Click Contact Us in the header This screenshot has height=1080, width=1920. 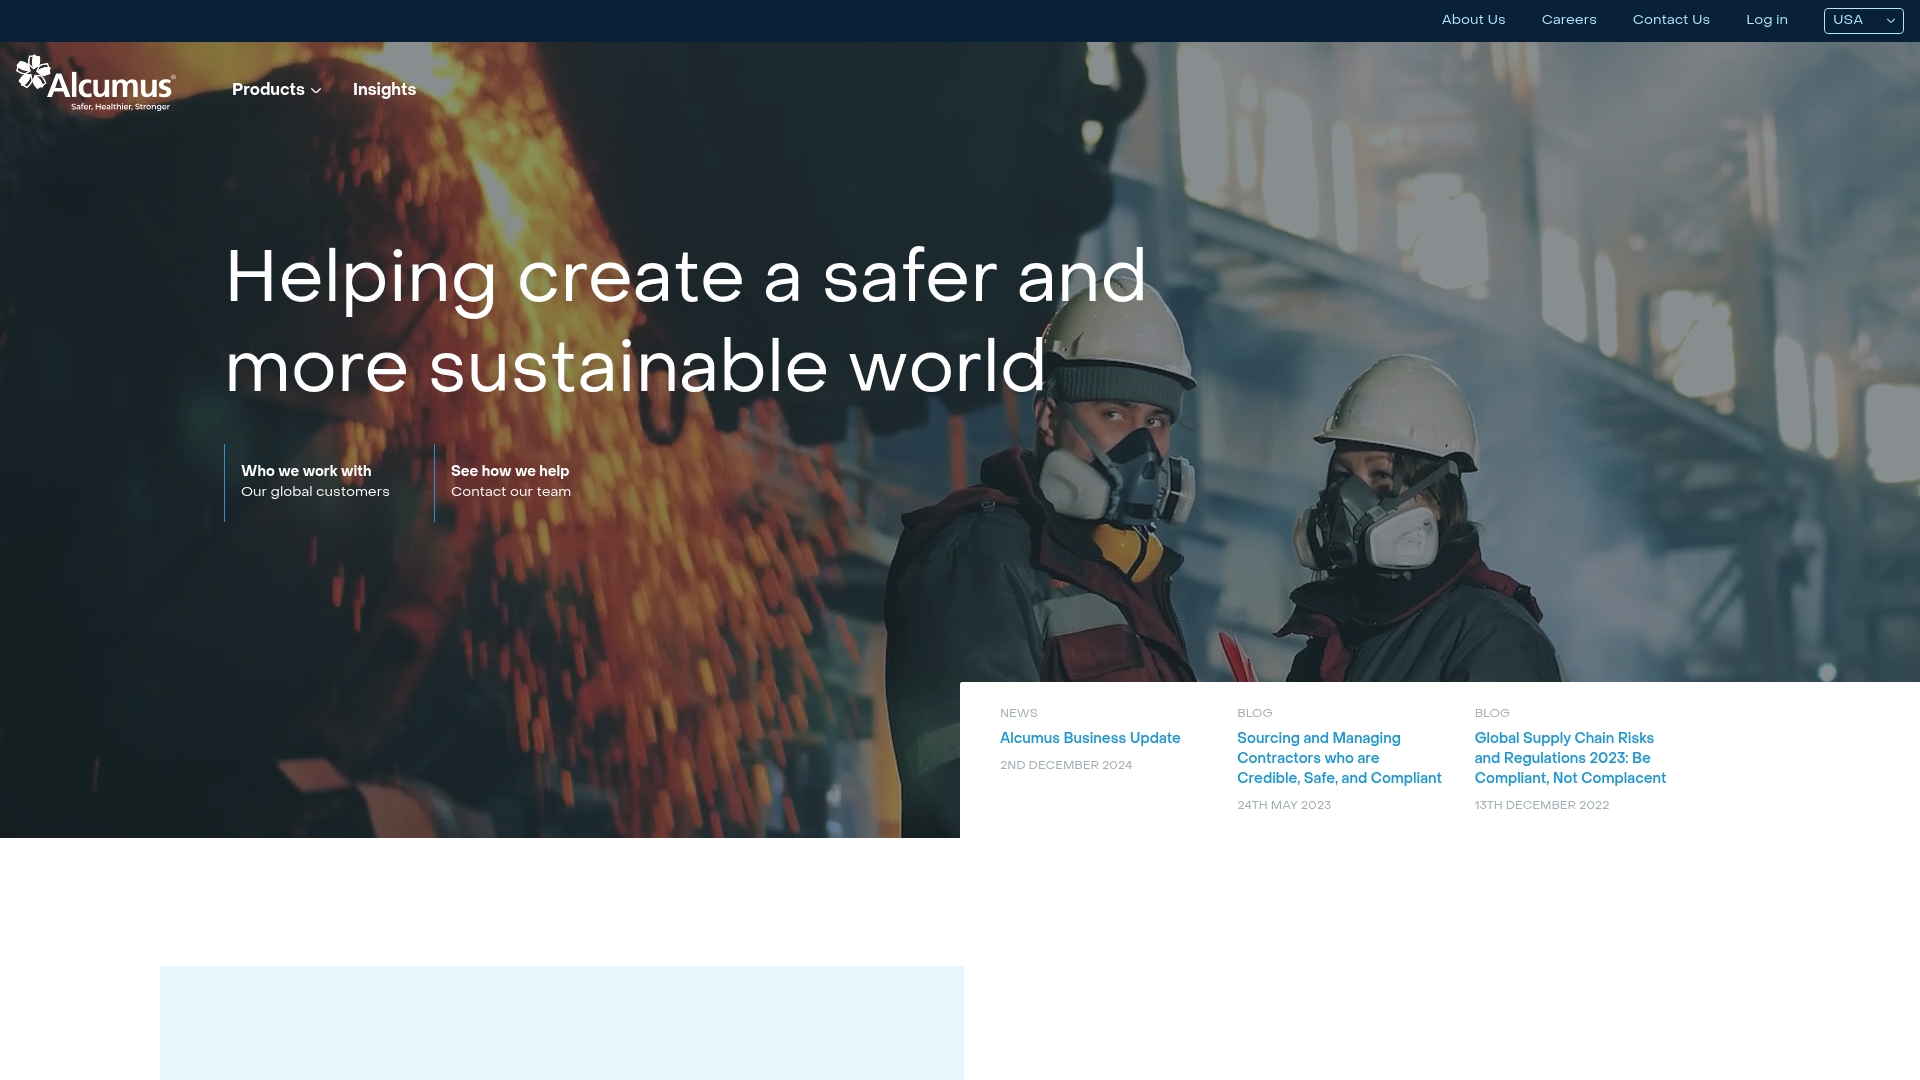coord(1670,20)
